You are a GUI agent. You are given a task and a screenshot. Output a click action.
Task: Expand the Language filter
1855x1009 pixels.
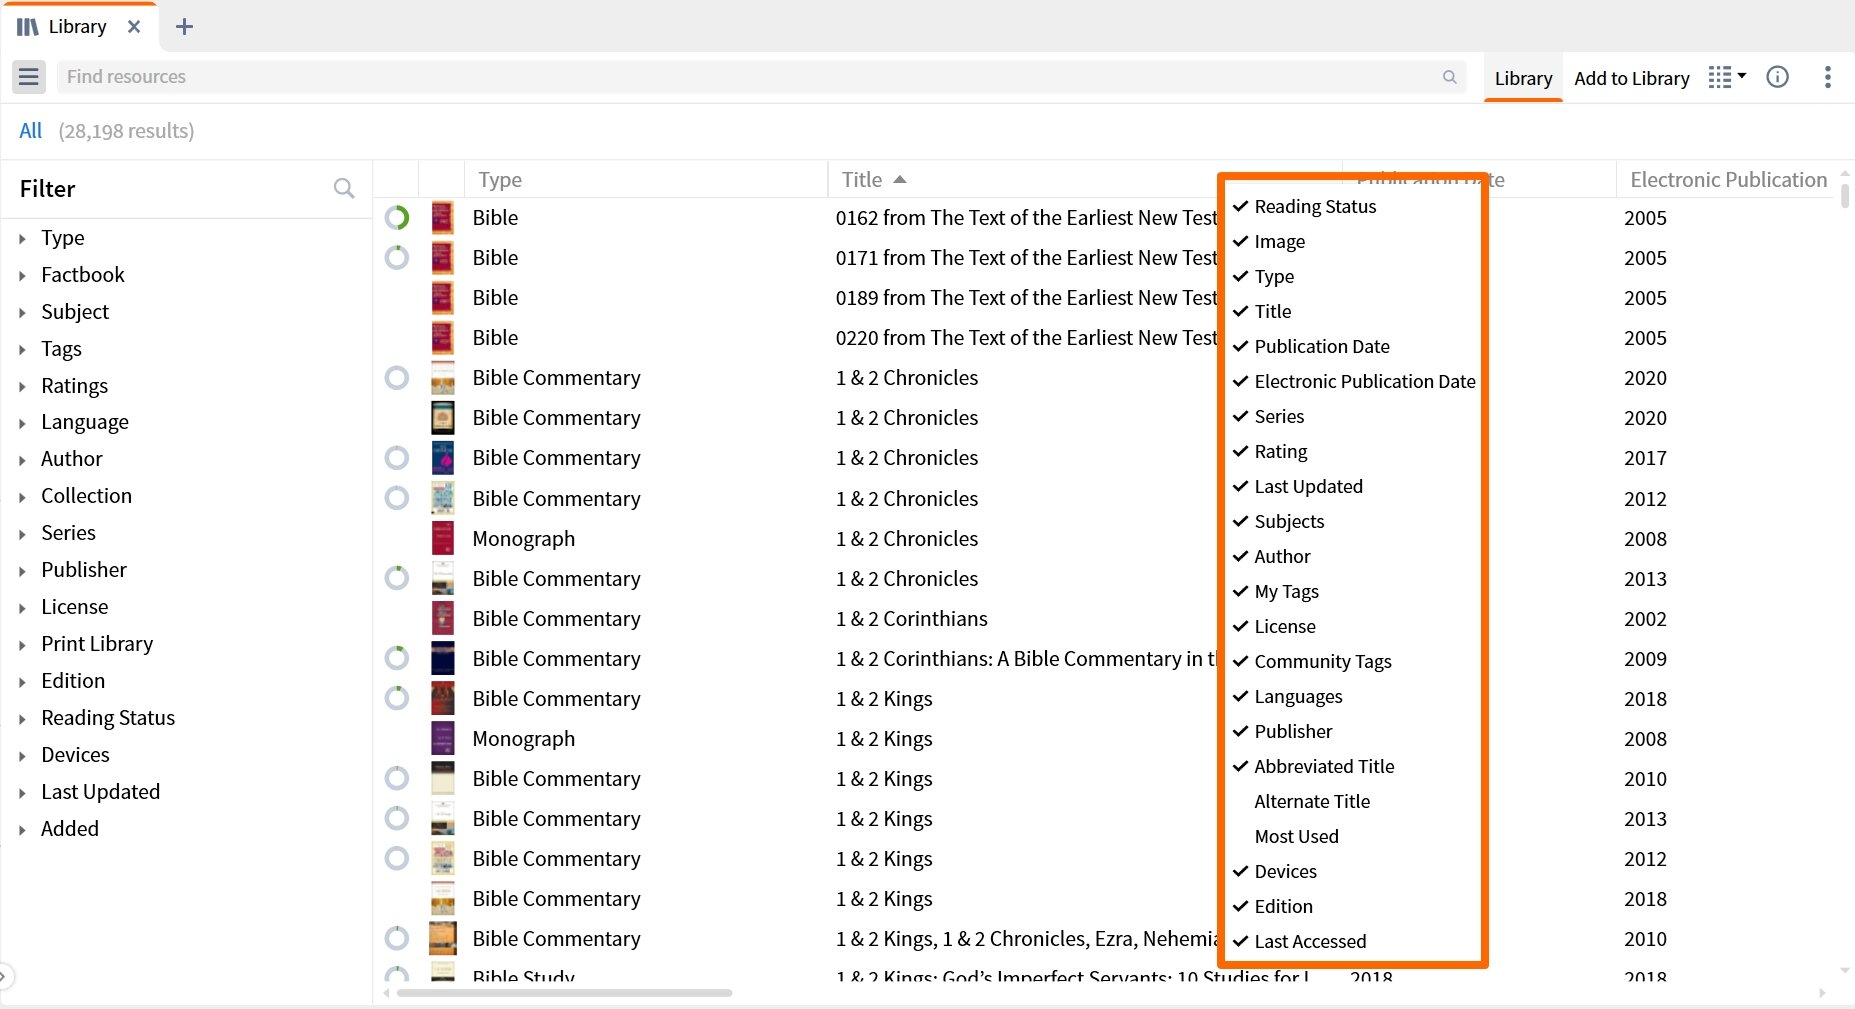(22, 423)
